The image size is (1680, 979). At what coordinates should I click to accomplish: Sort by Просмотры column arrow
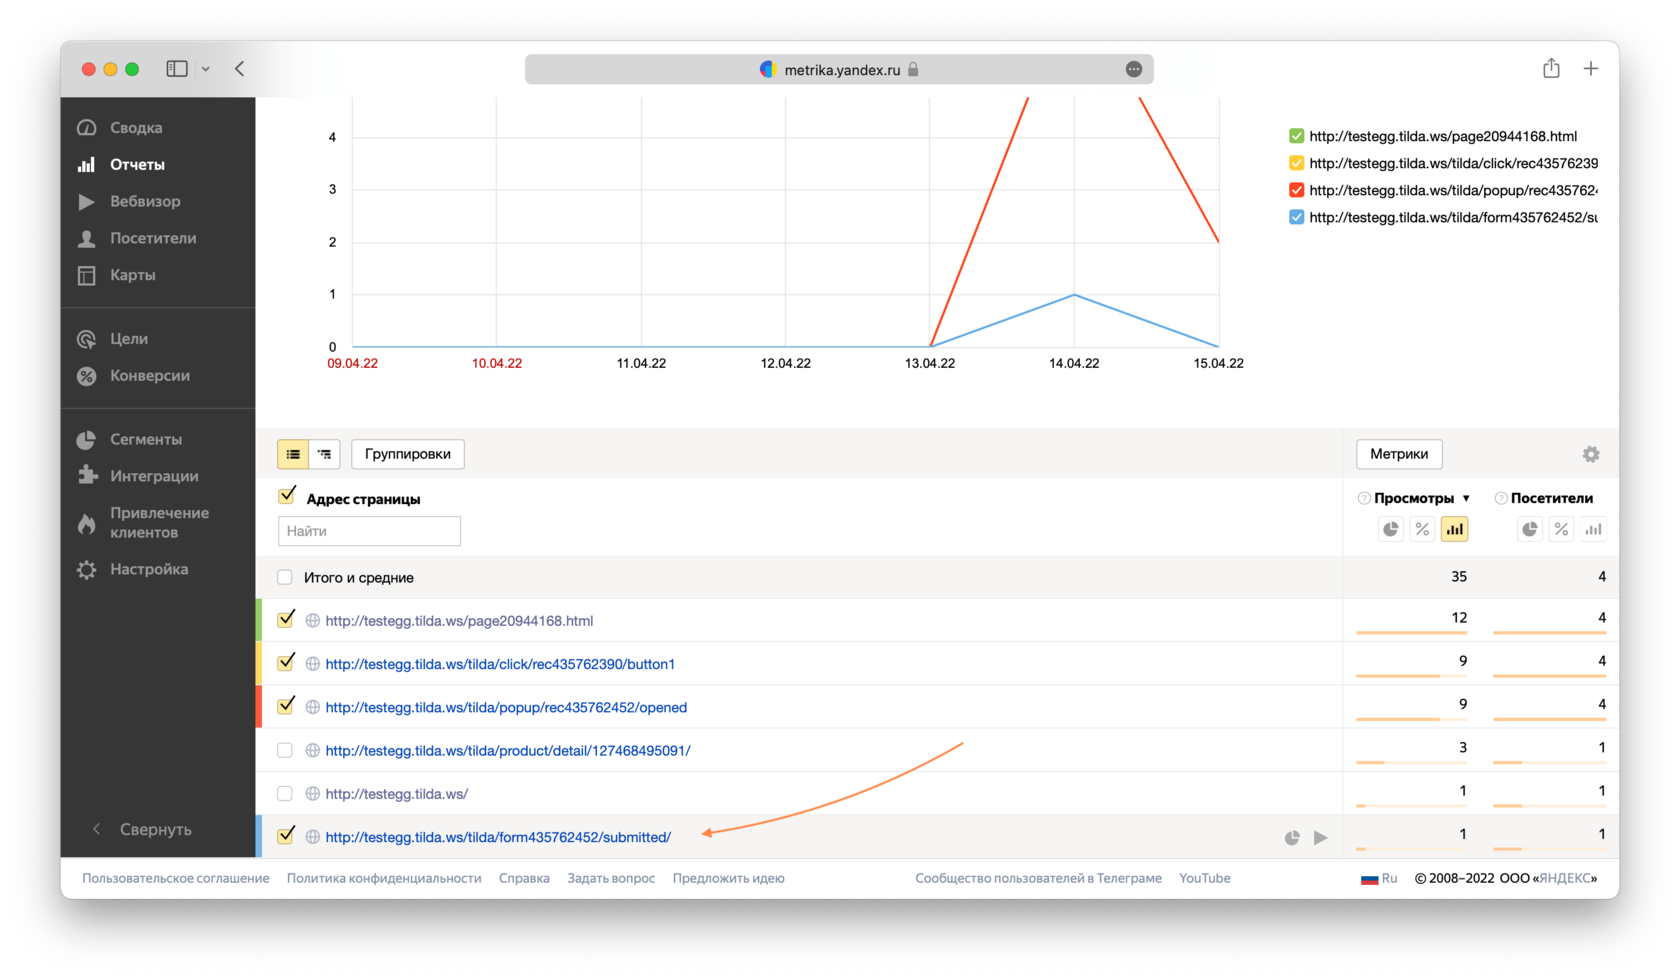[1466, 499]
